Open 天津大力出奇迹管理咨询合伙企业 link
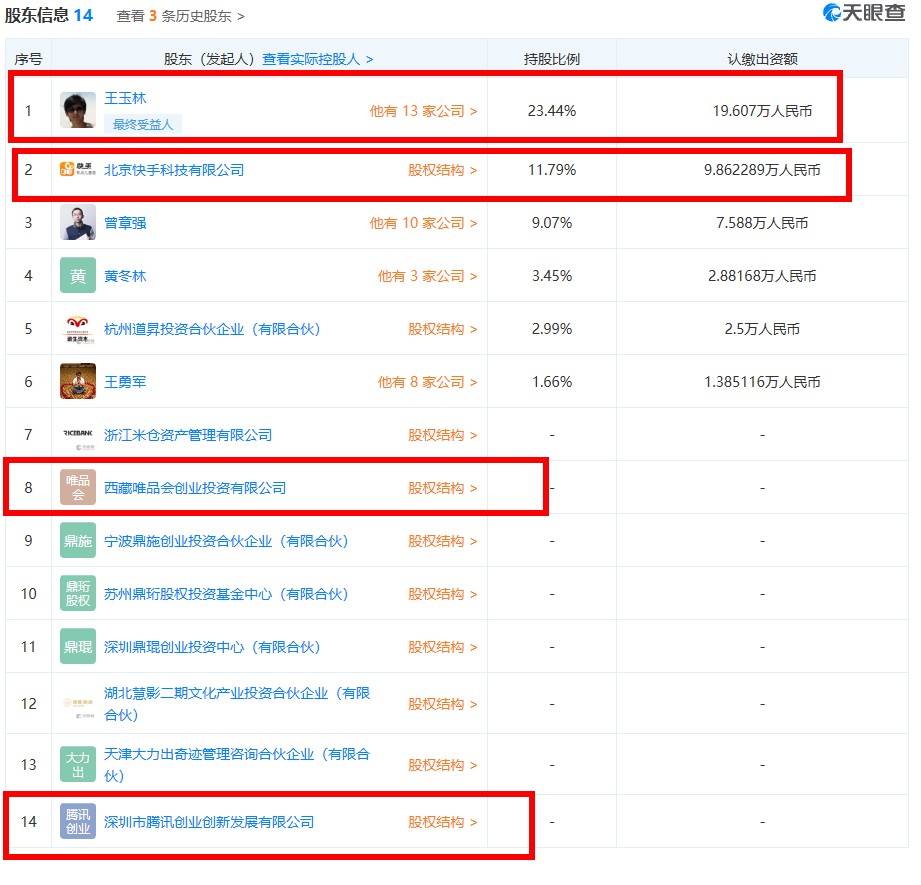This screenshot has height=885, width=921. (x=237, y=765)
